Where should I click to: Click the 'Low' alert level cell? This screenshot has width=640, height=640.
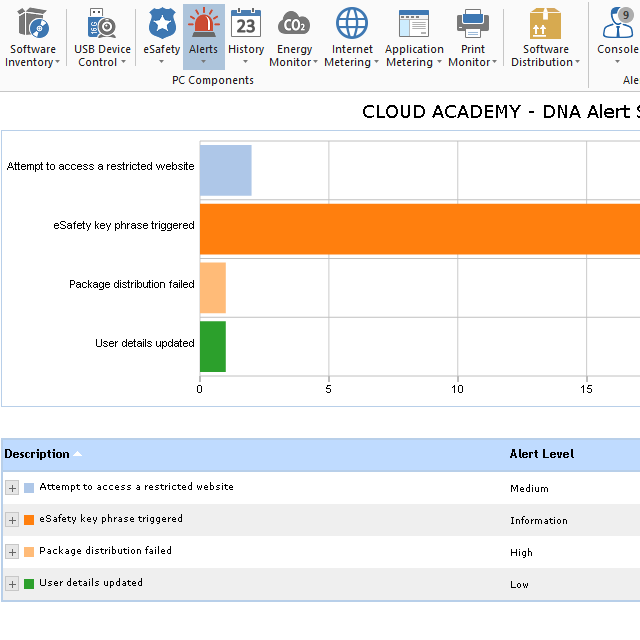[519, 584]
